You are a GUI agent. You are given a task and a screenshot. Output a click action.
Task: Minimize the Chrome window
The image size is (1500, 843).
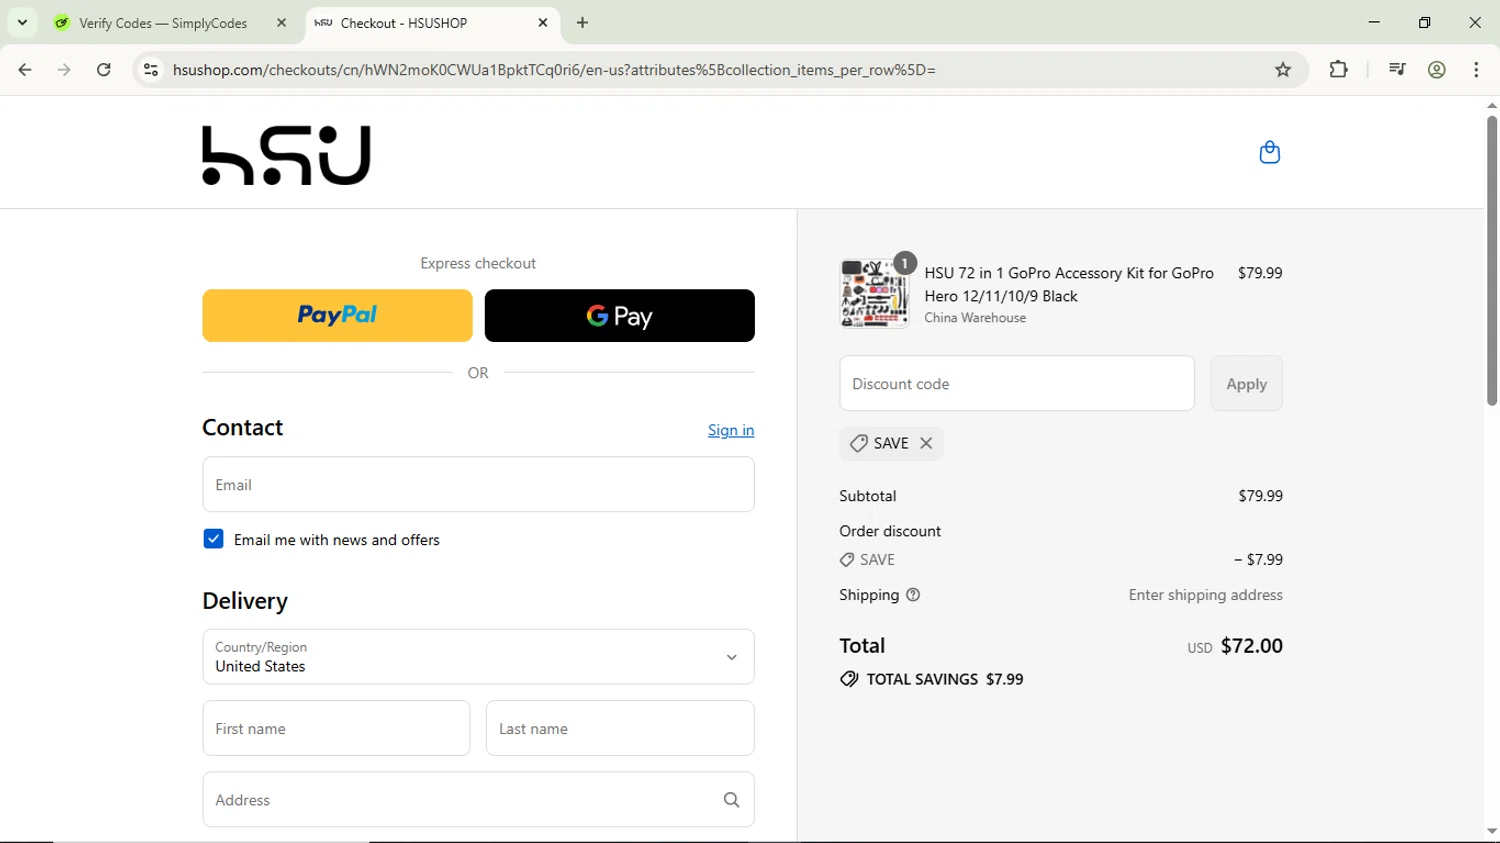click(x=1374, y=22)
